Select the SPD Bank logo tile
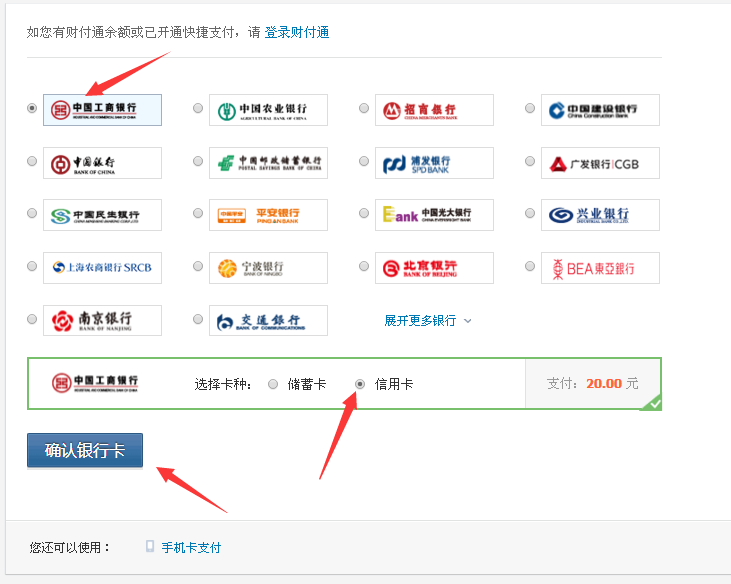Viewport: 731px width, 584px height. [x=434, y=163]
